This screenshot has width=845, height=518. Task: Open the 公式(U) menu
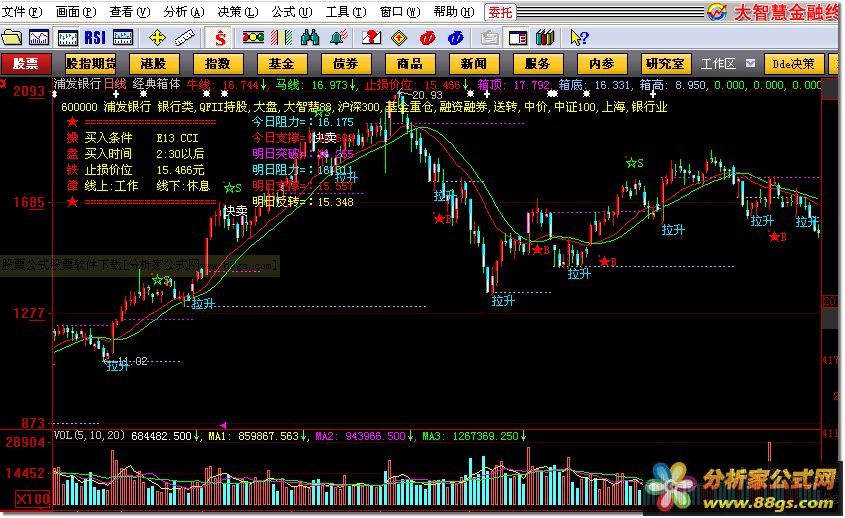tap(292, 11)
